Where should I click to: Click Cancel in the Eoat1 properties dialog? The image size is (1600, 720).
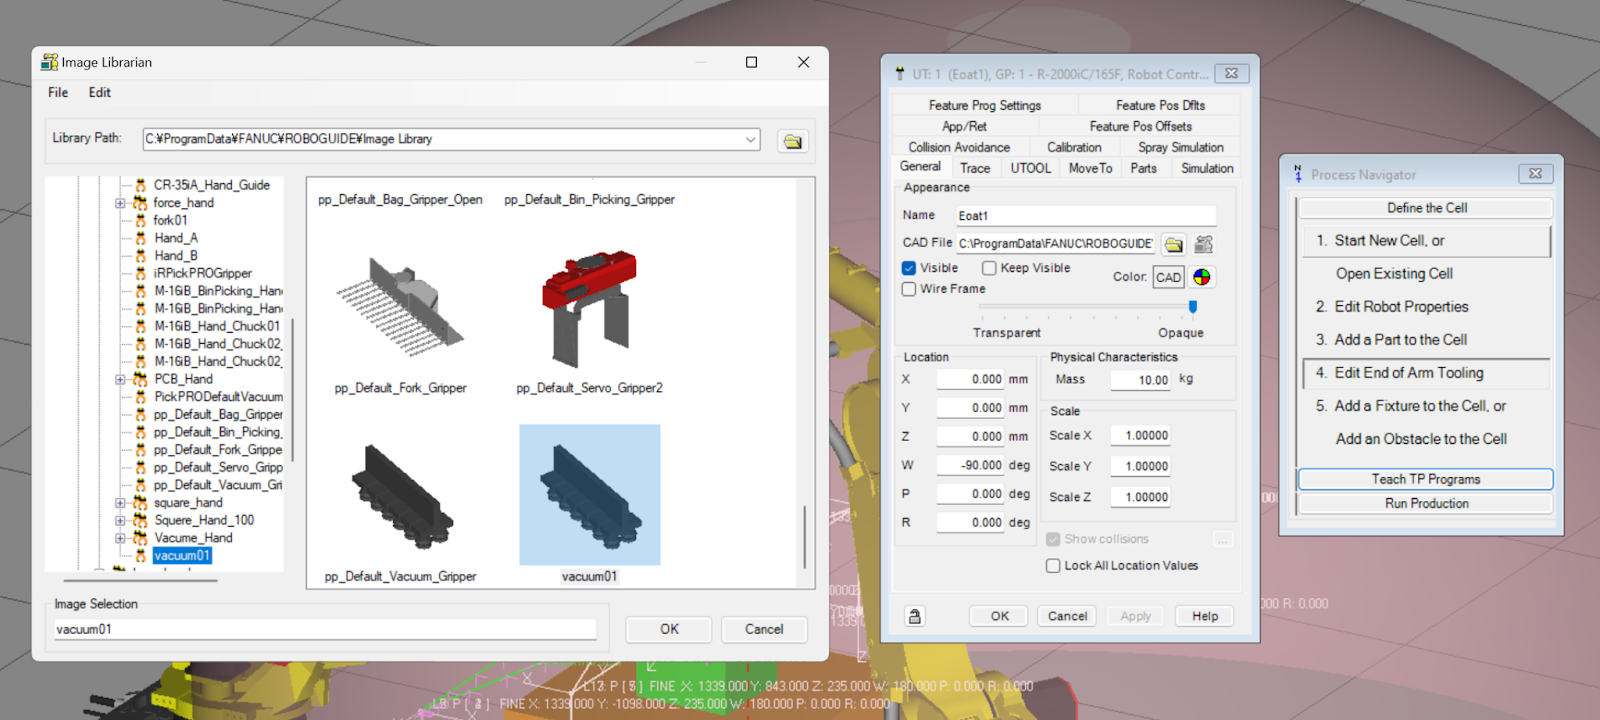click(x=1067, y=616)
